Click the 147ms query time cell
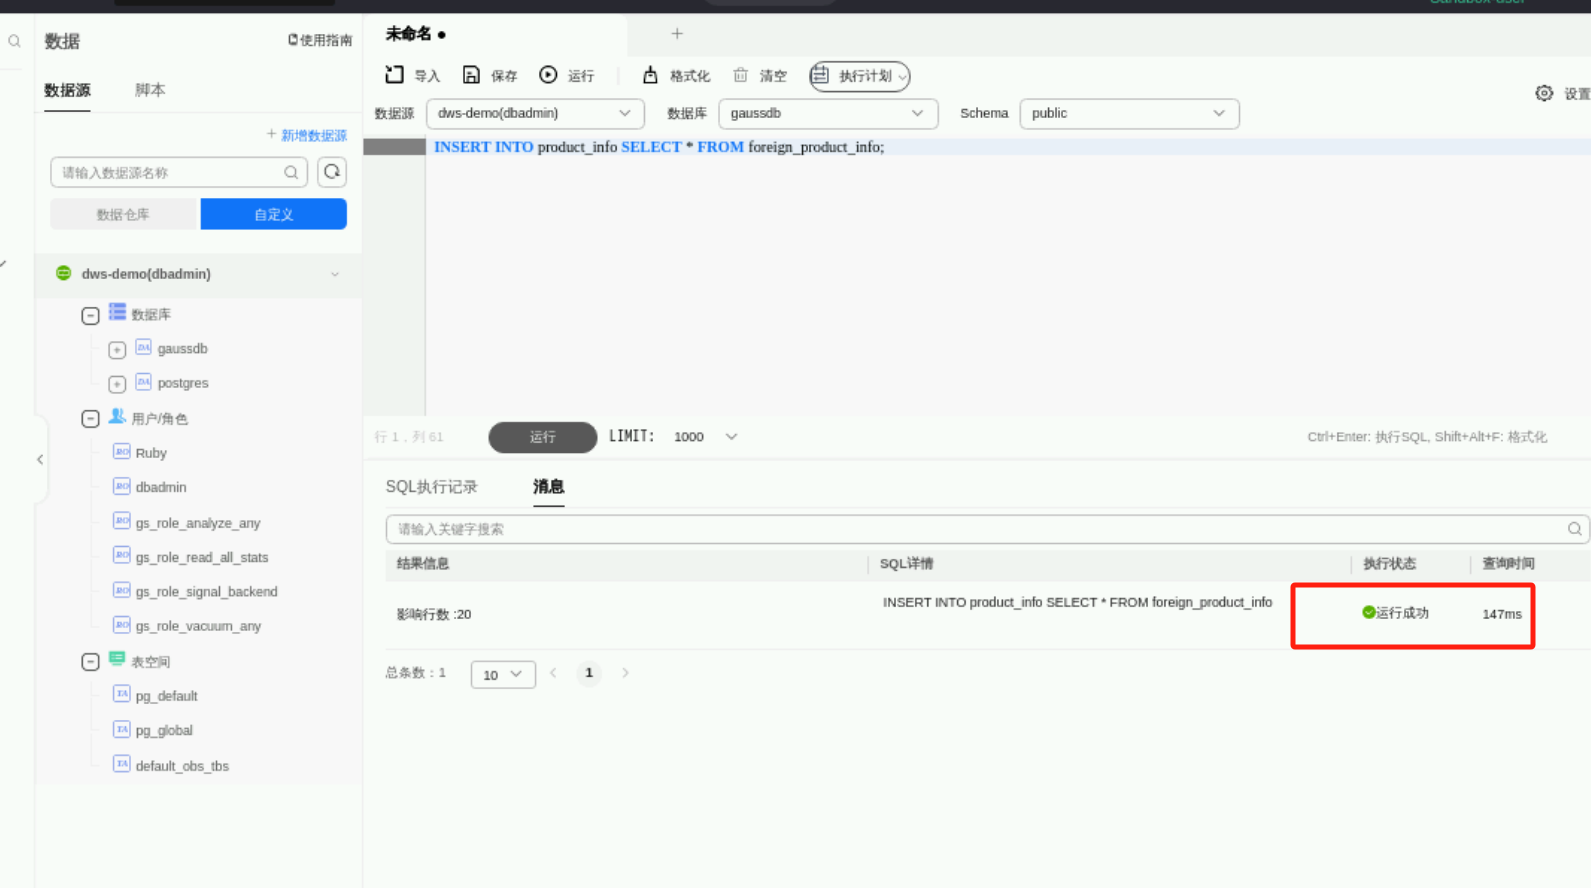 (1501, 614)
